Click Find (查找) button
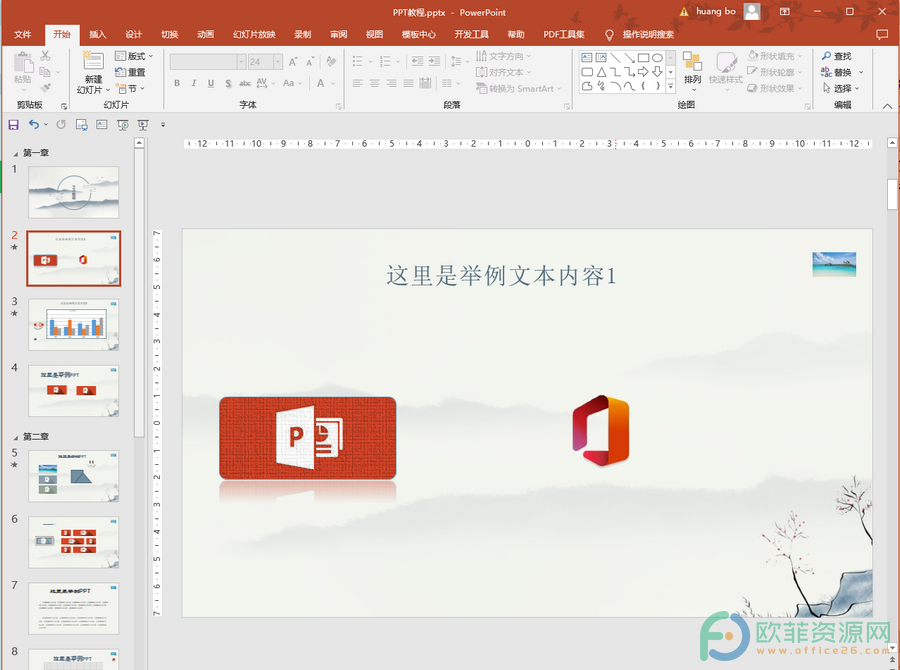The width and height of the screenshot is (900, 670). pyautogui.click(x=836, y=56)
